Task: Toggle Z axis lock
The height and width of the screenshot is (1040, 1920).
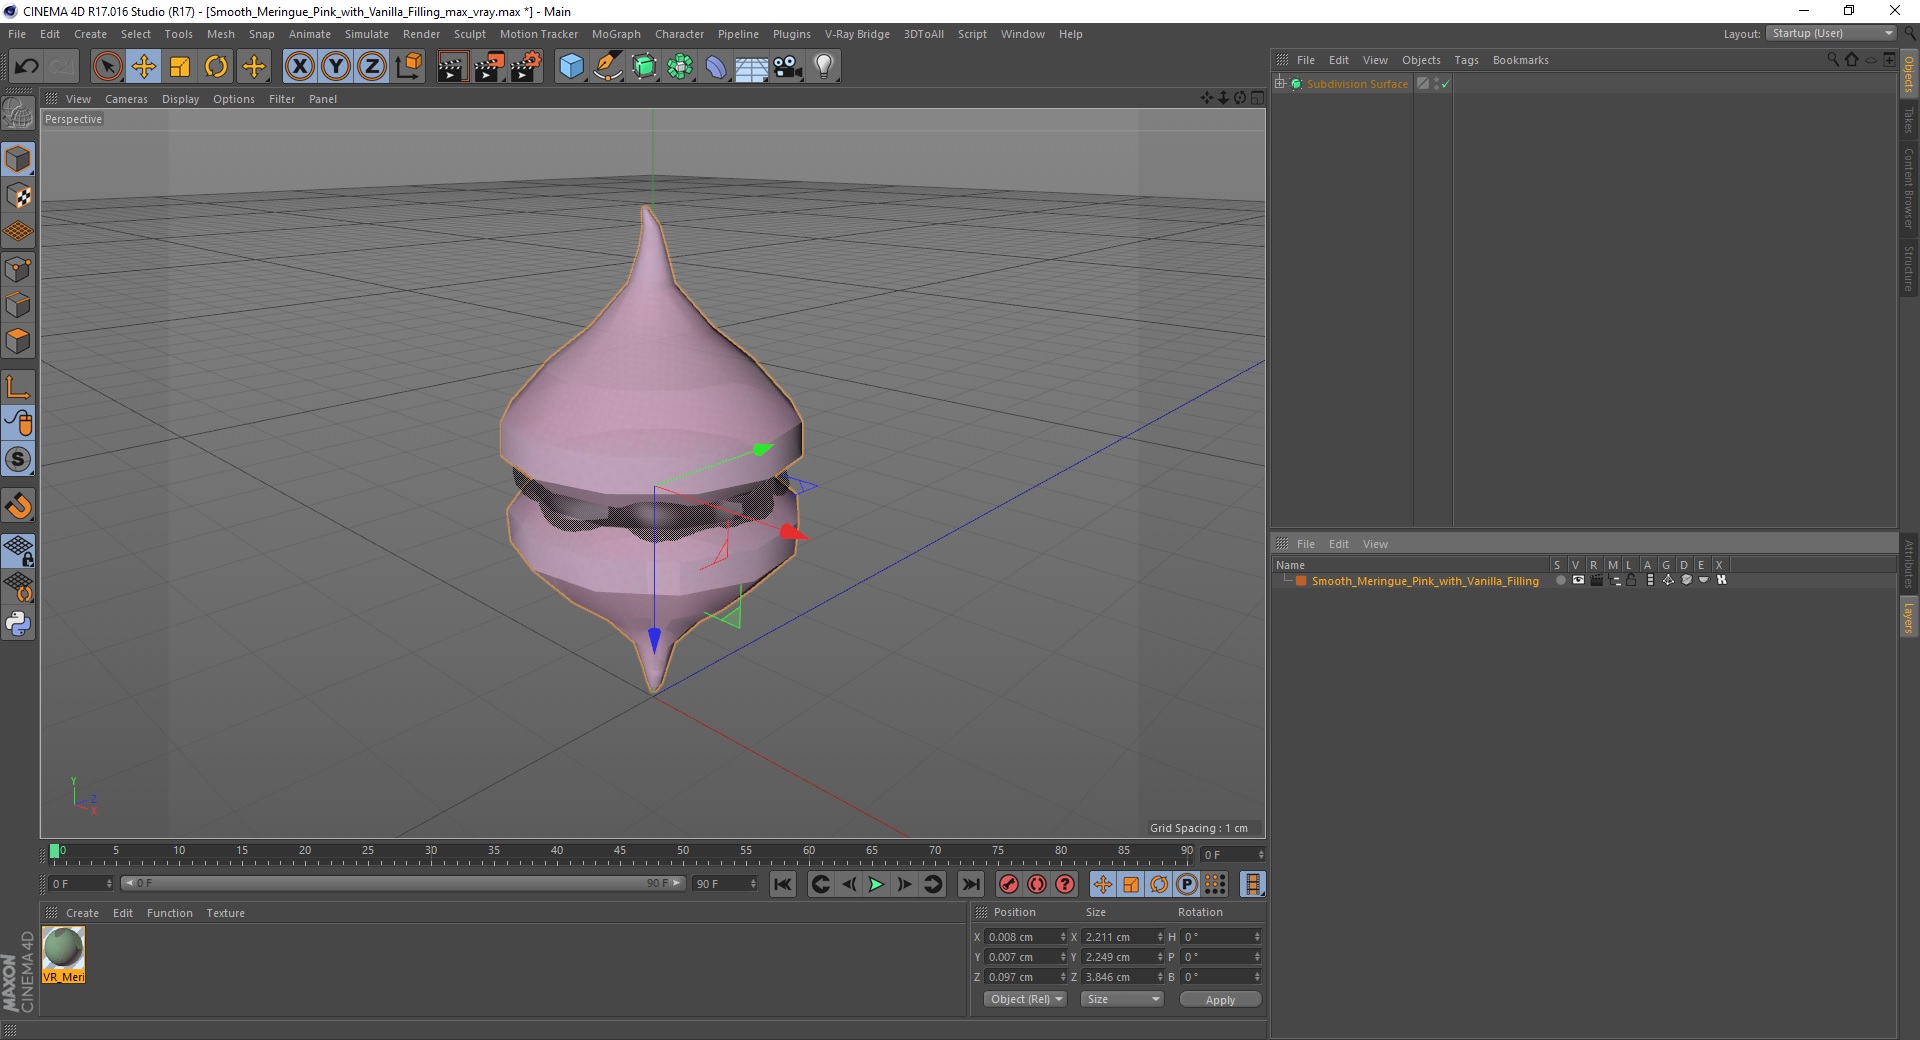Action: (371, 67)
